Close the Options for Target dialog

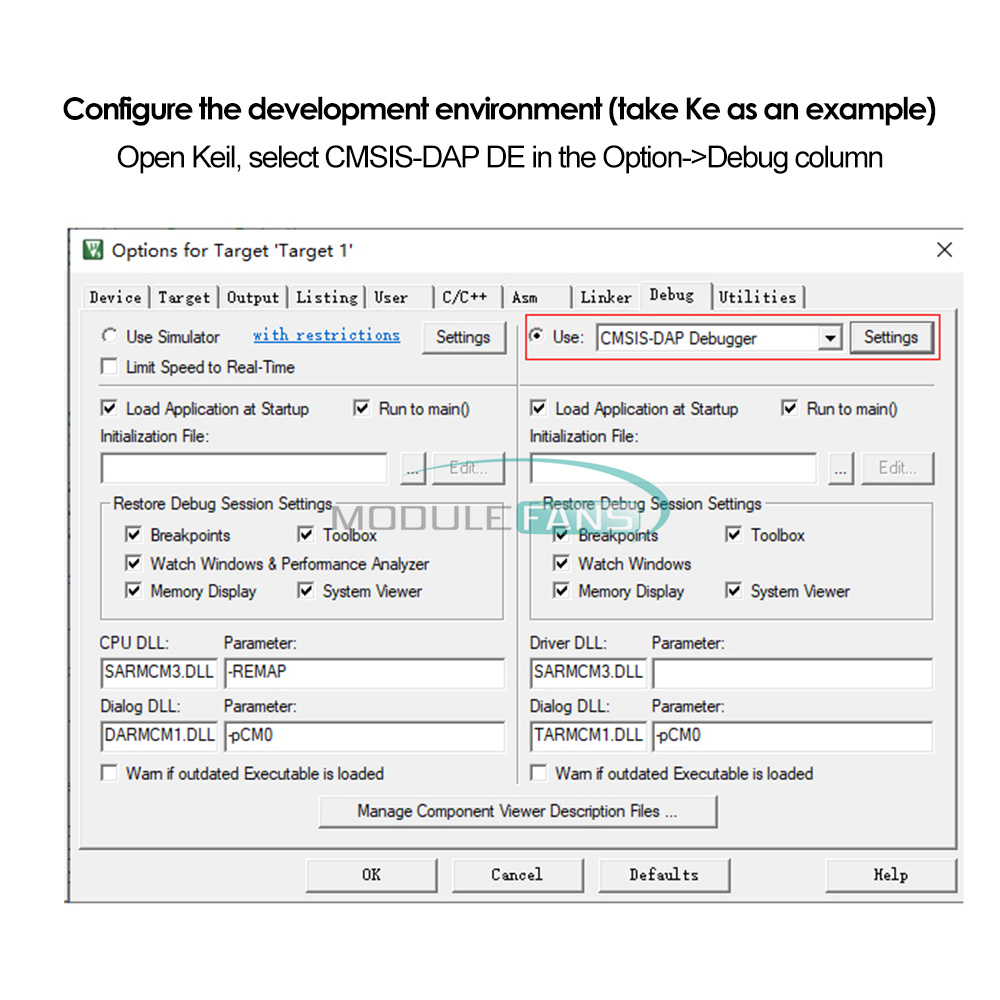pyautogui.click(x=944, y=250)
